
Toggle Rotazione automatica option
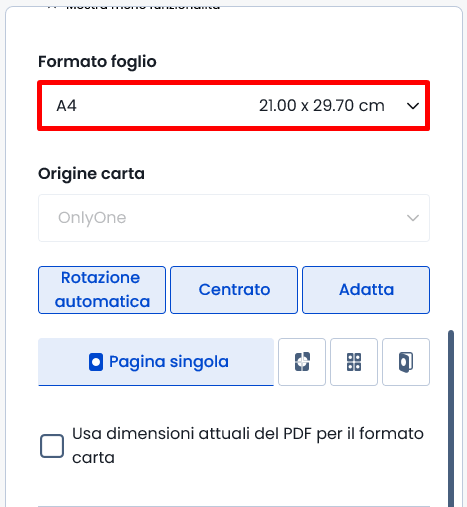pyautogui.click(x=102, y=290)
